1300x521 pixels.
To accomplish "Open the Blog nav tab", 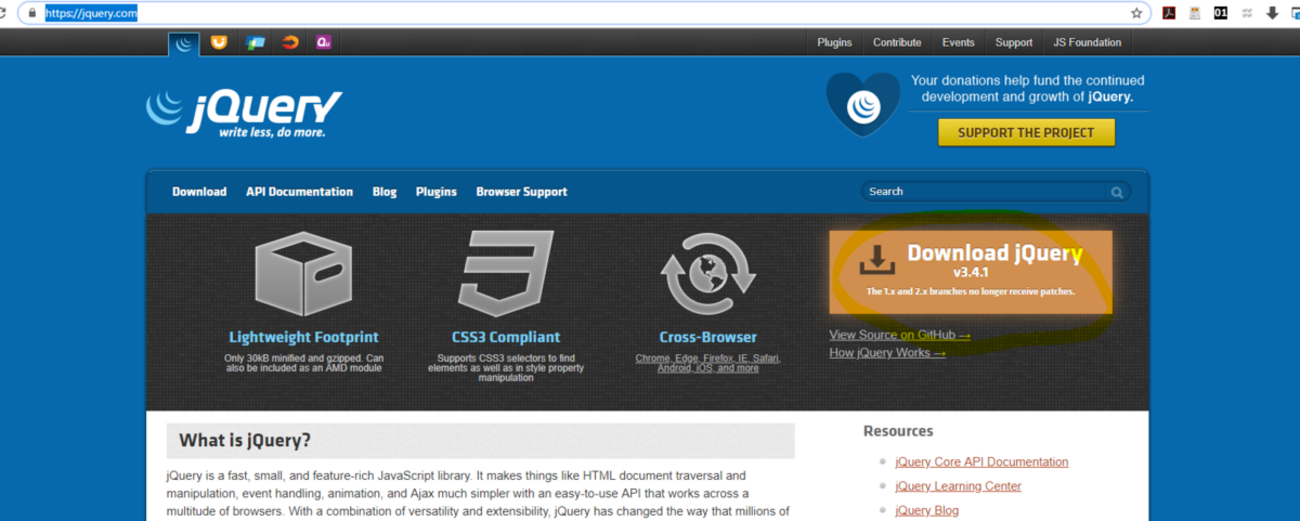I will point(384,192).
